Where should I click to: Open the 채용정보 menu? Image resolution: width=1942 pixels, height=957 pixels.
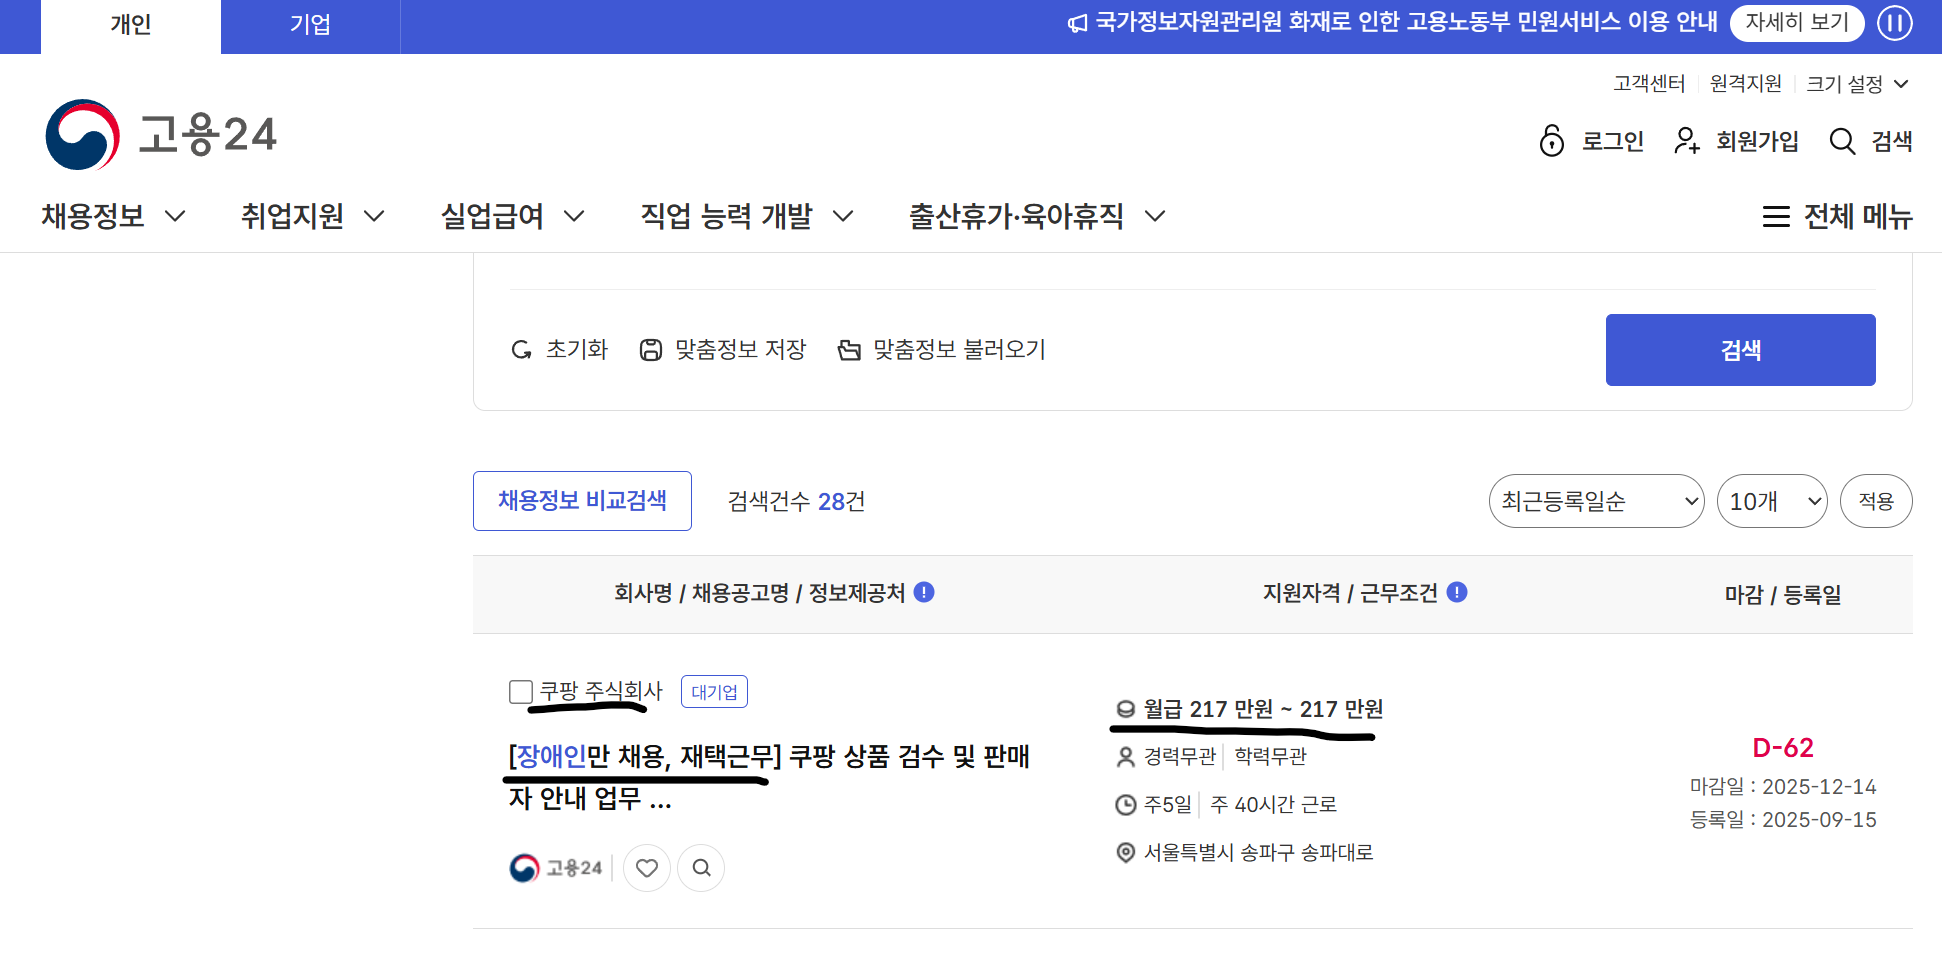(x=113, y=216)
